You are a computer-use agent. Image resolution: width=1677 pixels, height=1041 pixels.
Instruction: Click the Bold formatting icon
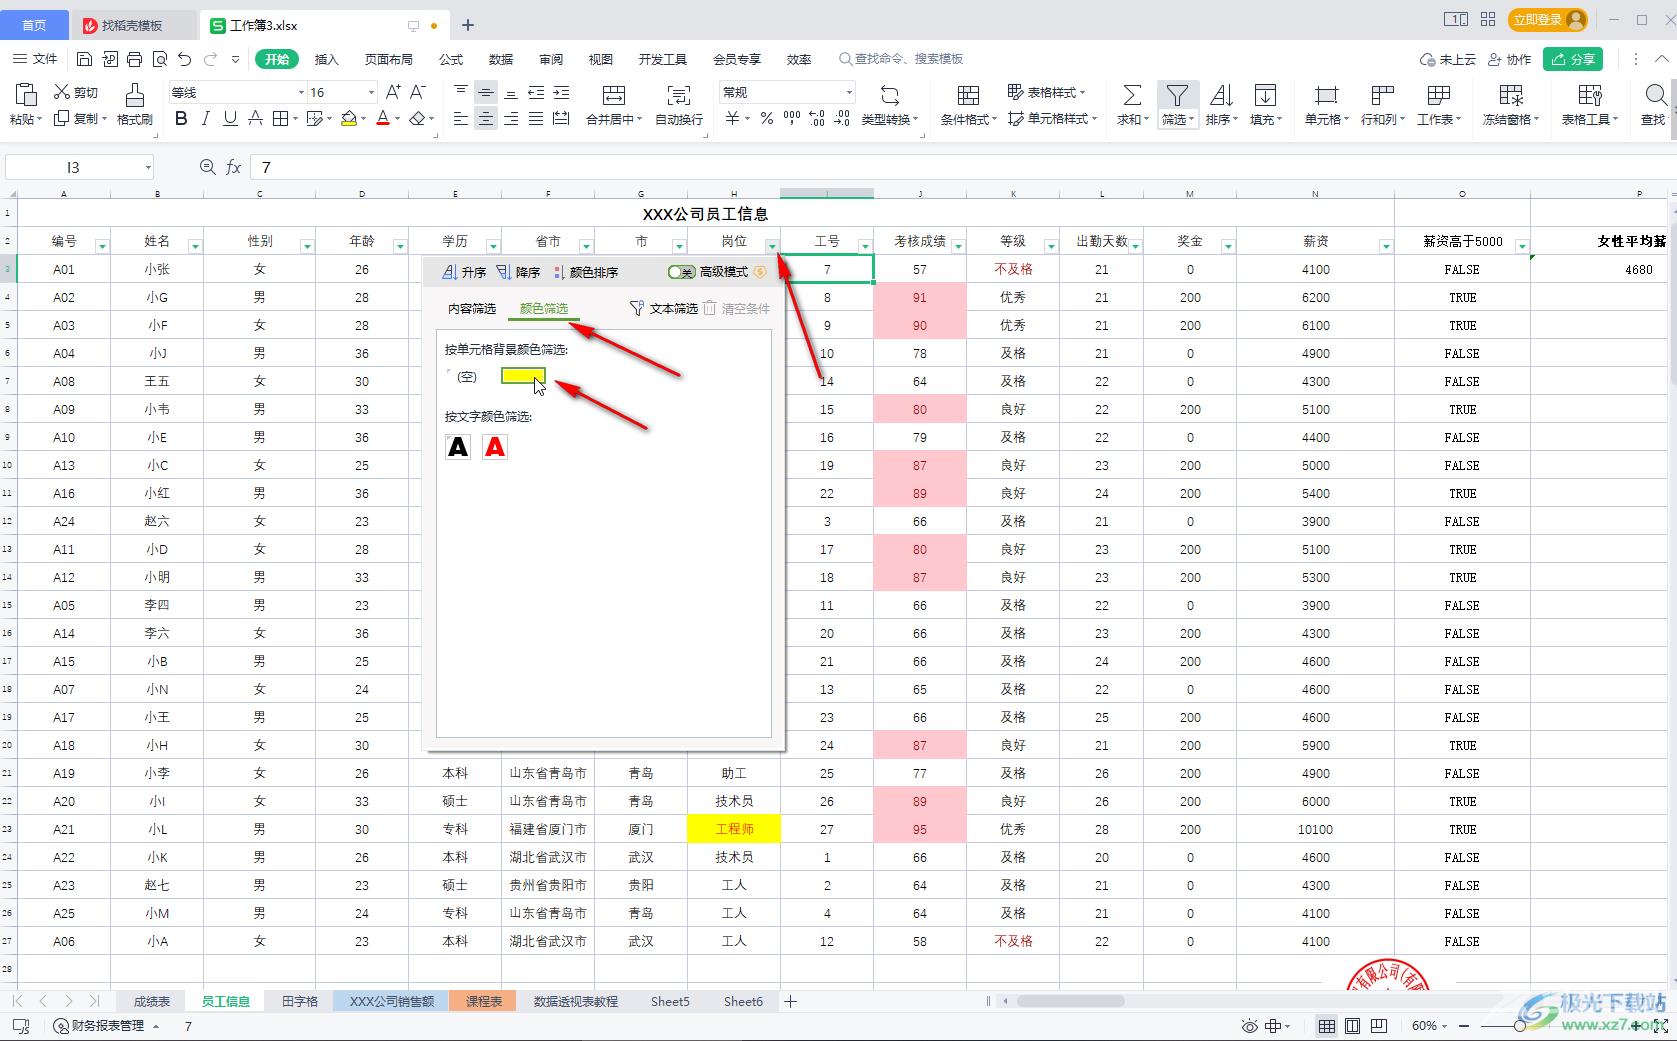click(181, 119)
